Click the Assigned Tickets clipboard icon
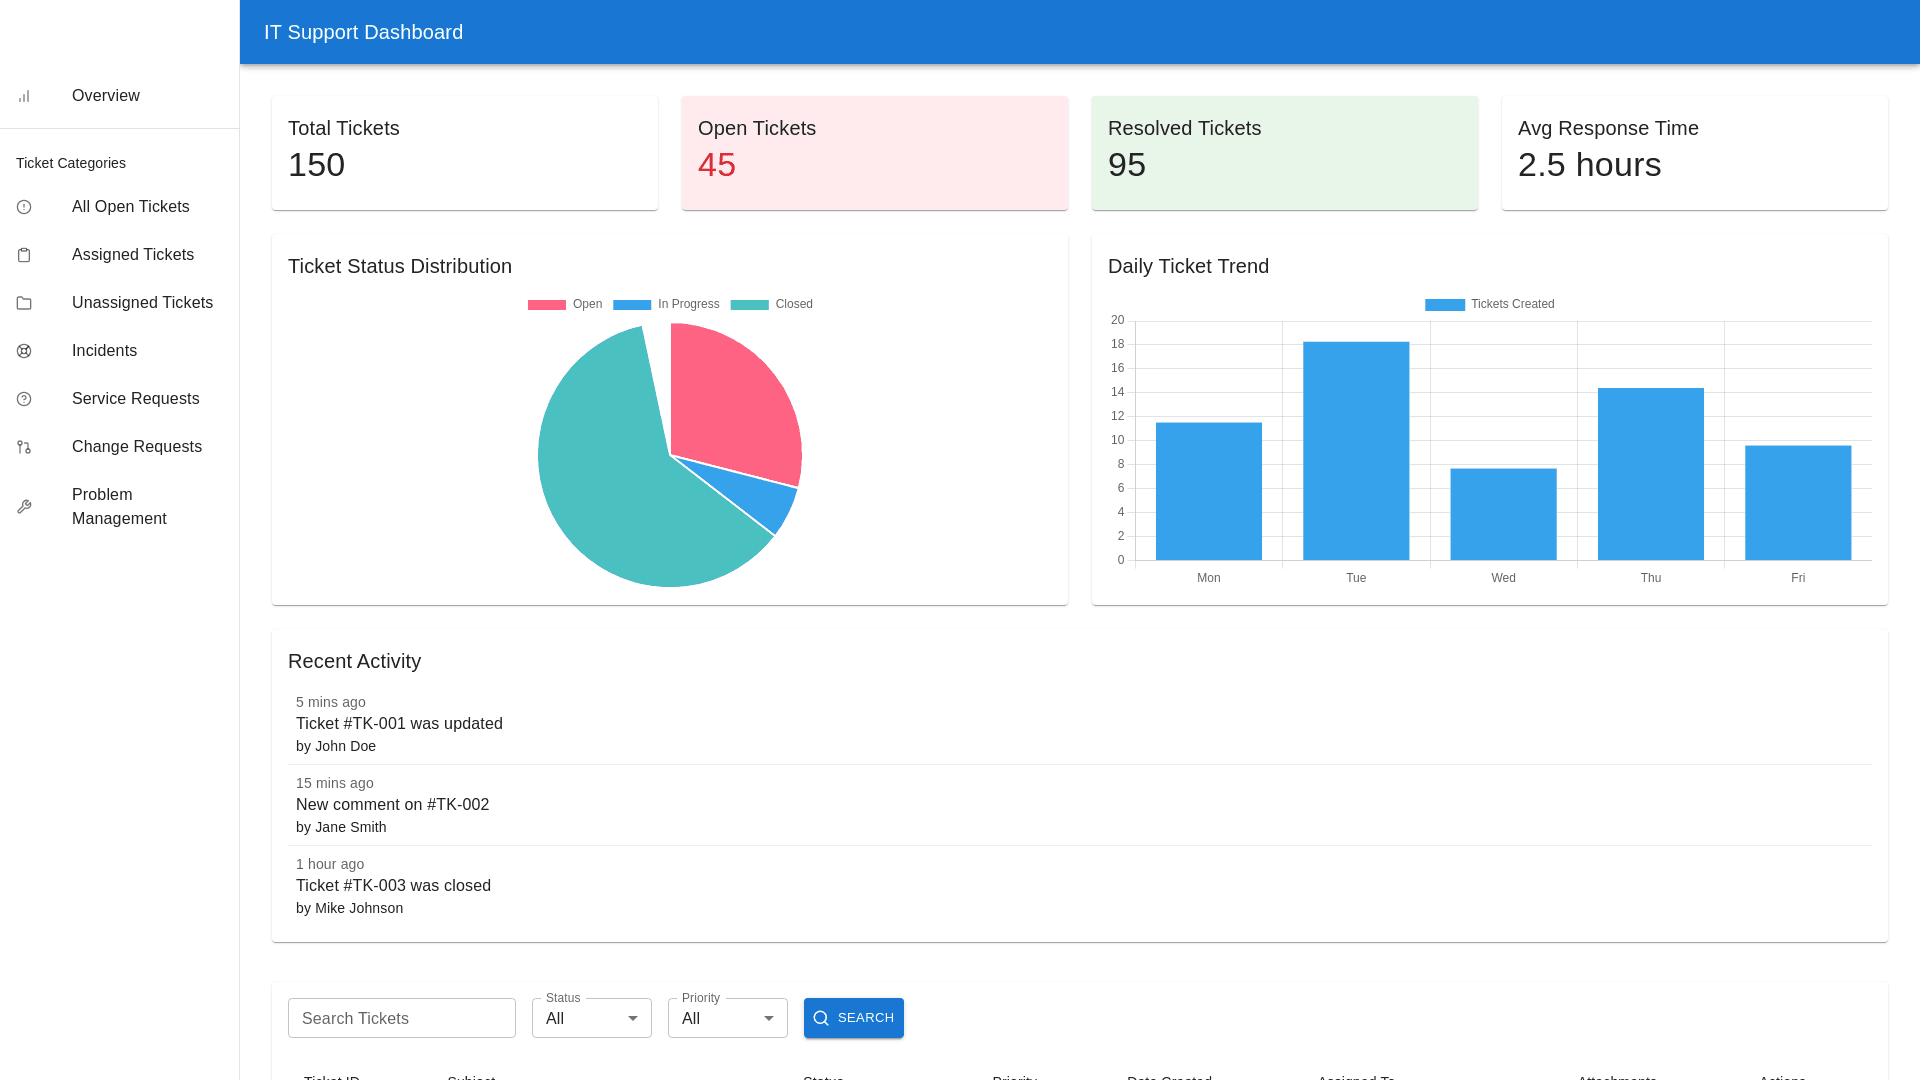This screenshot has height=1080, width=1920. pyautogui.click(x=24, y=255)
